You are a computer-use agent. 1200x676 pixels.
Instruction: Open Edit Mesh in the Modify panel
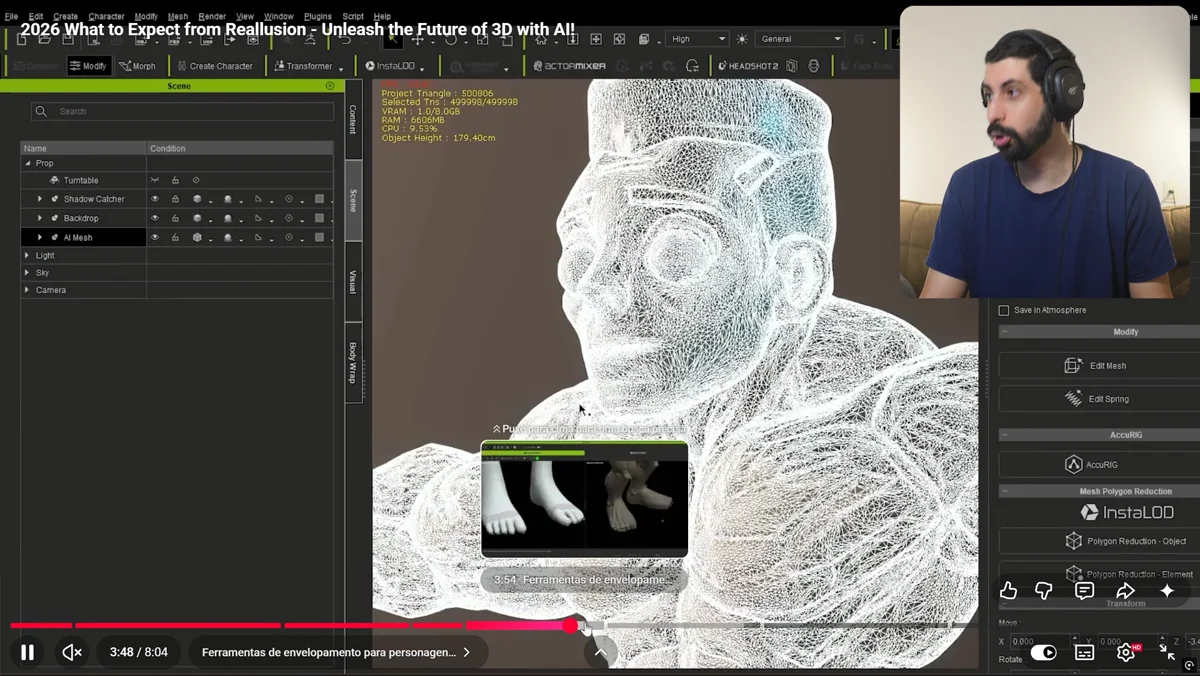pos(1096,365)
